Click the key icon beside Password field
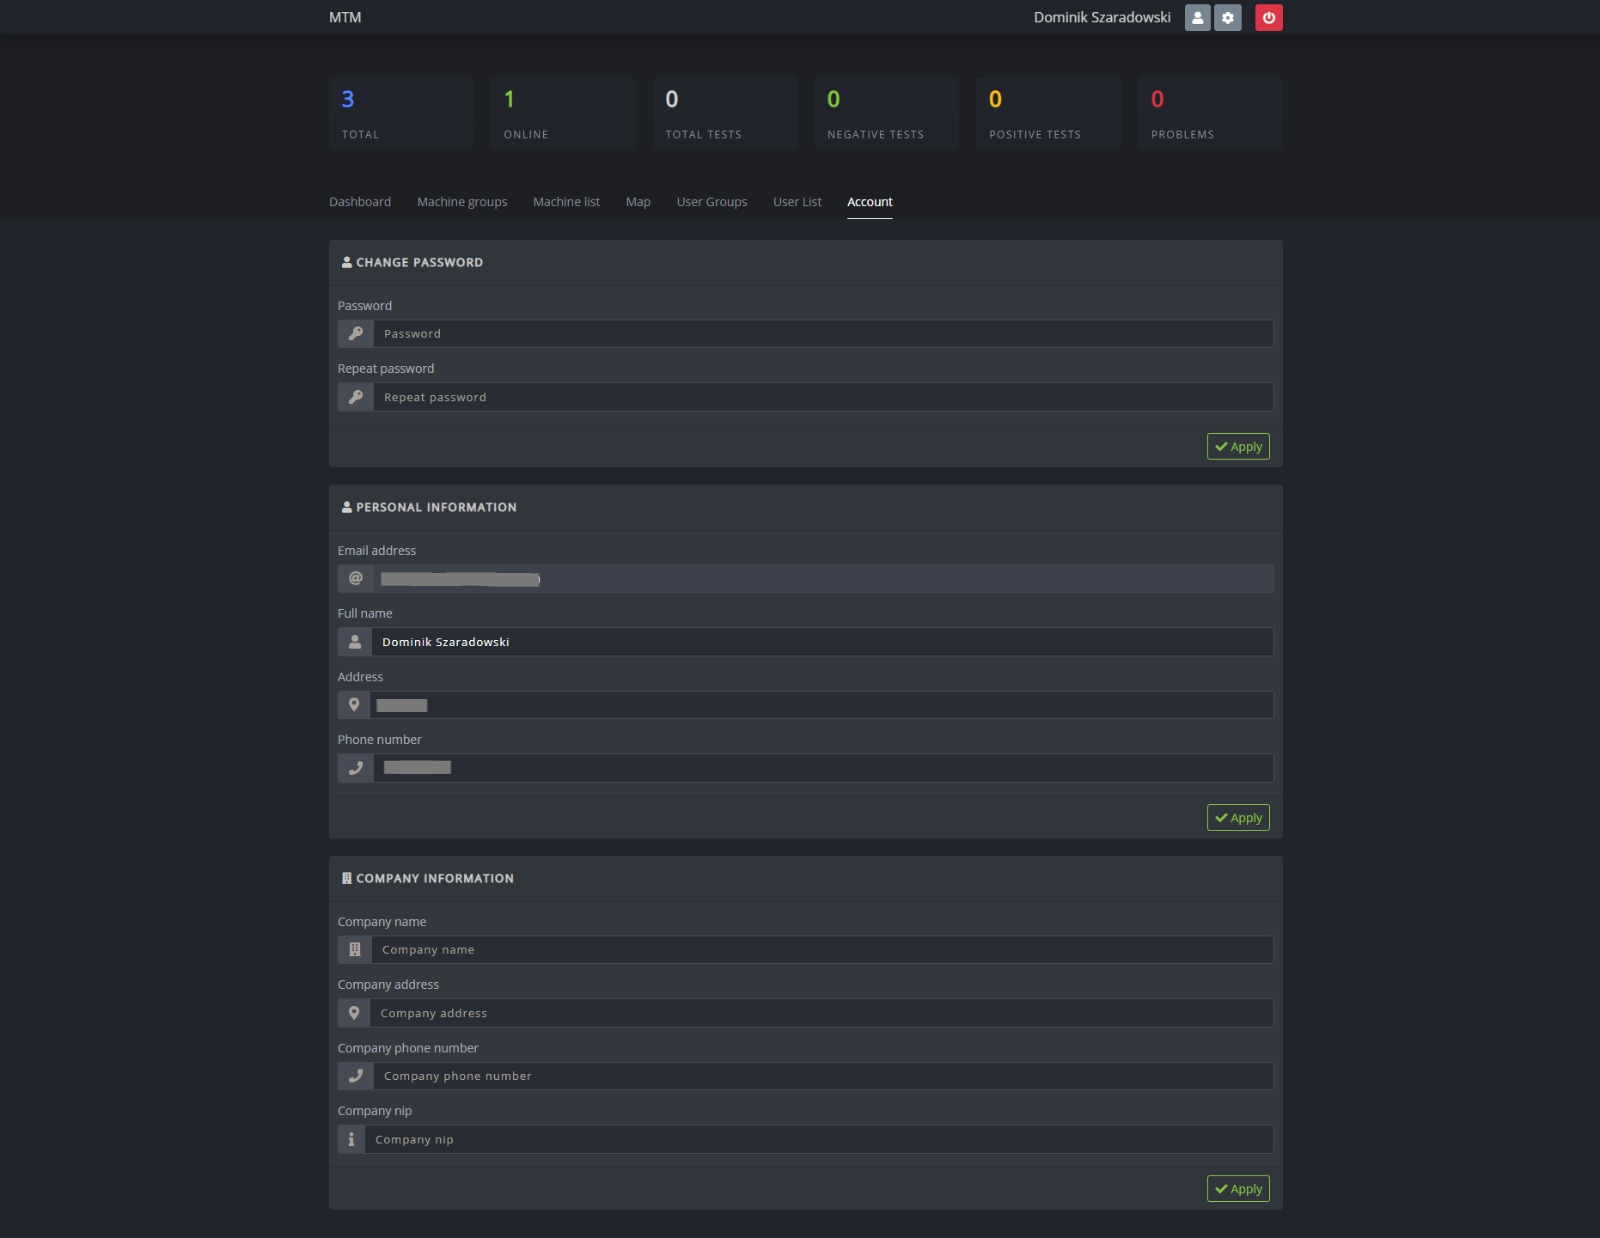The width and height of the screenshot is (1600, 1238). tap(355, 334)
